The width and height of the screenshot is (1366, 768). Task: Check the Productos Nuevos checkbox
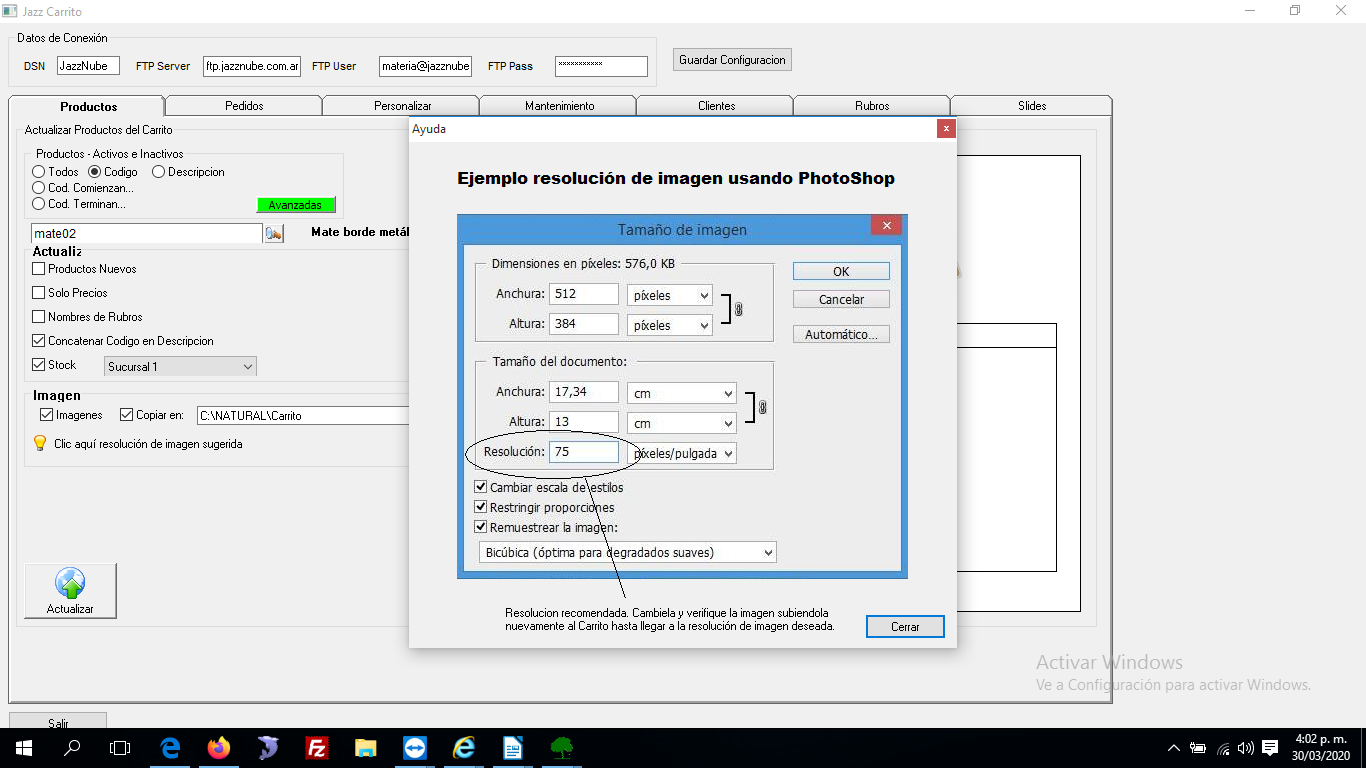click(x=39, y=269)
